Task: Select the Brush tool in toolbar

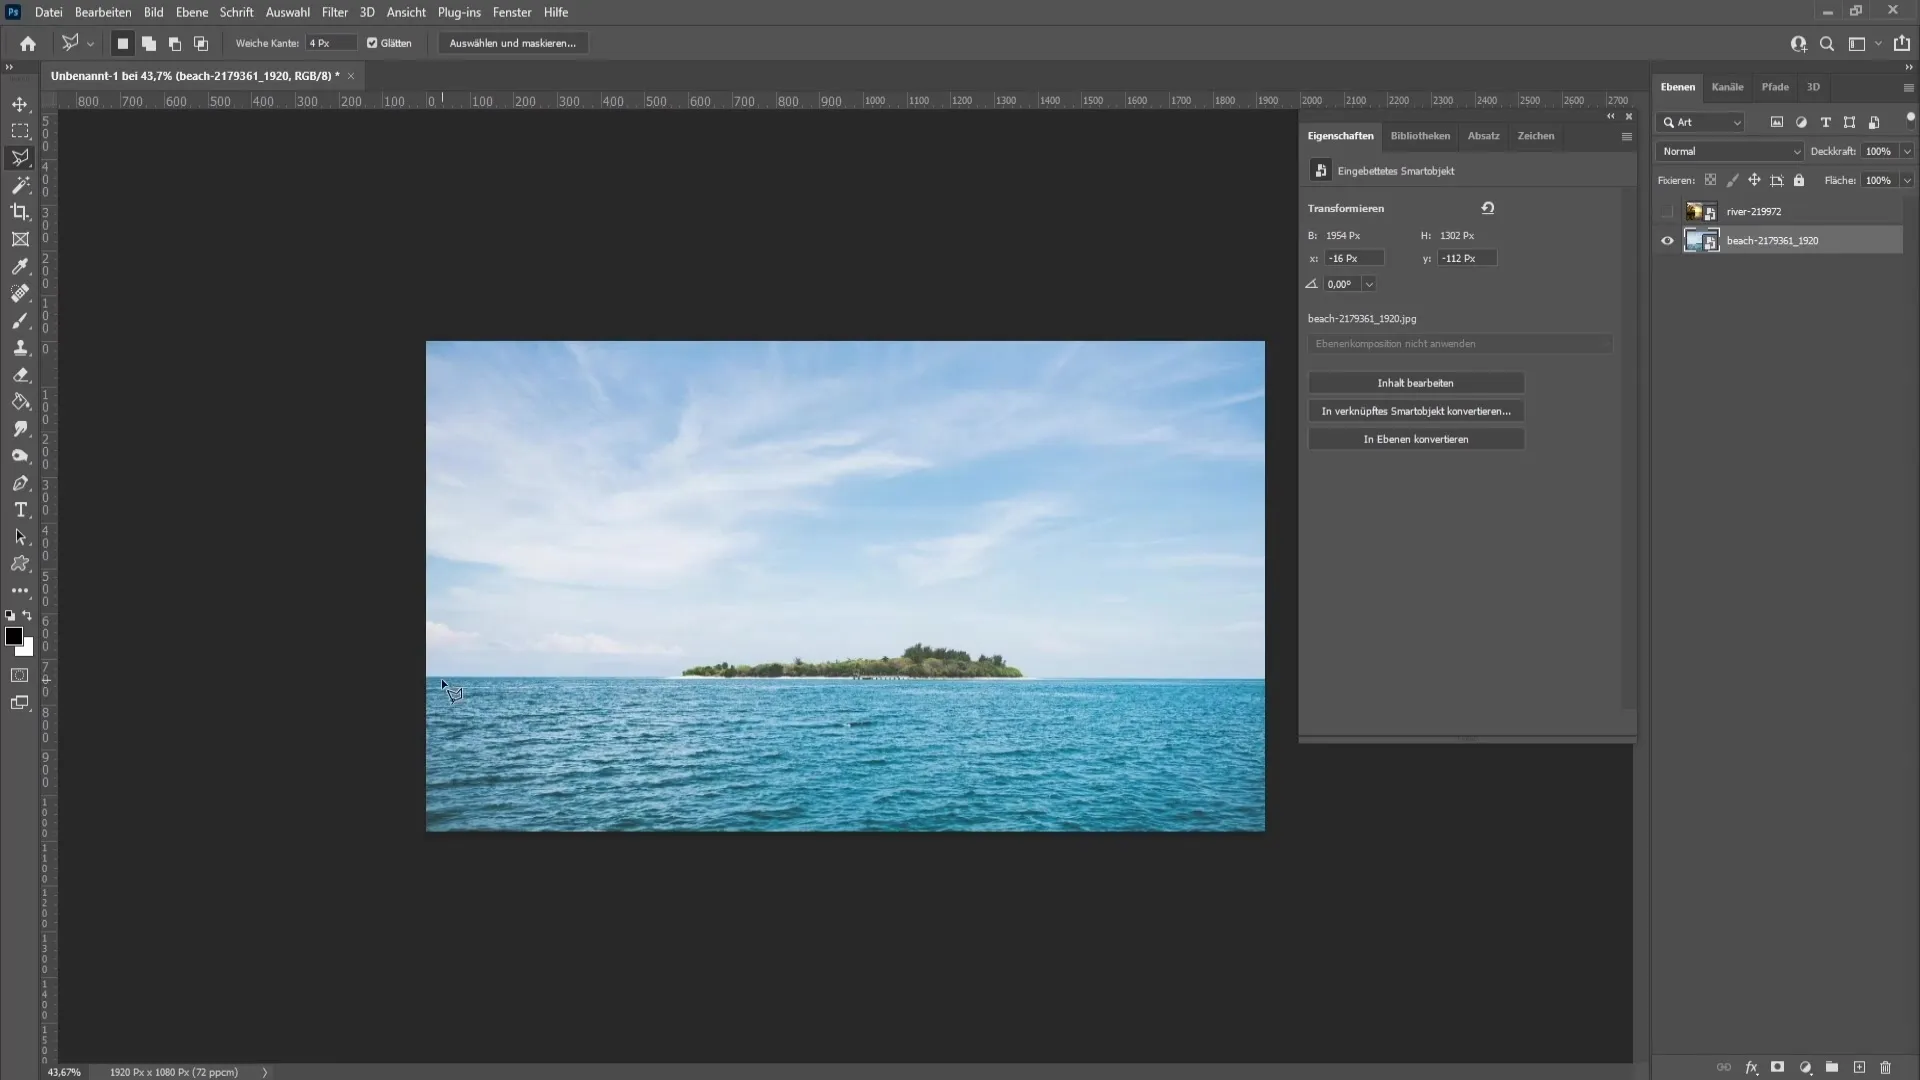Action: point(20,320)
